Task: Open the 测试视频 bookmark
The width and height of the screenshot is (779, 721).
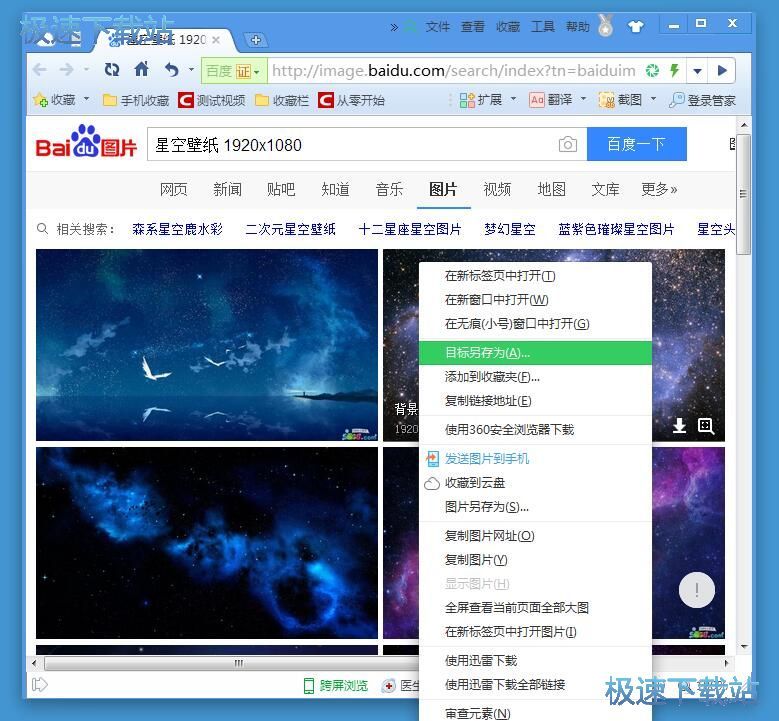Action: tap(212, 100)
